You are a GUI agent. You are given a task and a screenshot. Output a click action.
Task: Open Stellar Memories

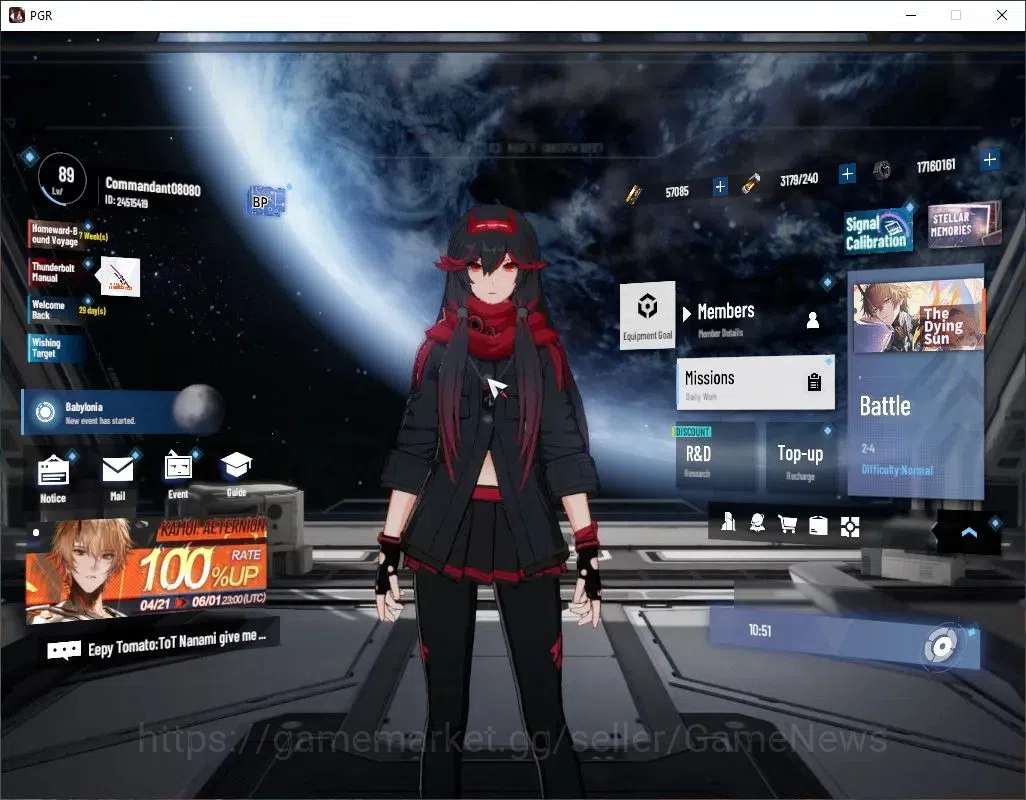click(x=963, y=224)
